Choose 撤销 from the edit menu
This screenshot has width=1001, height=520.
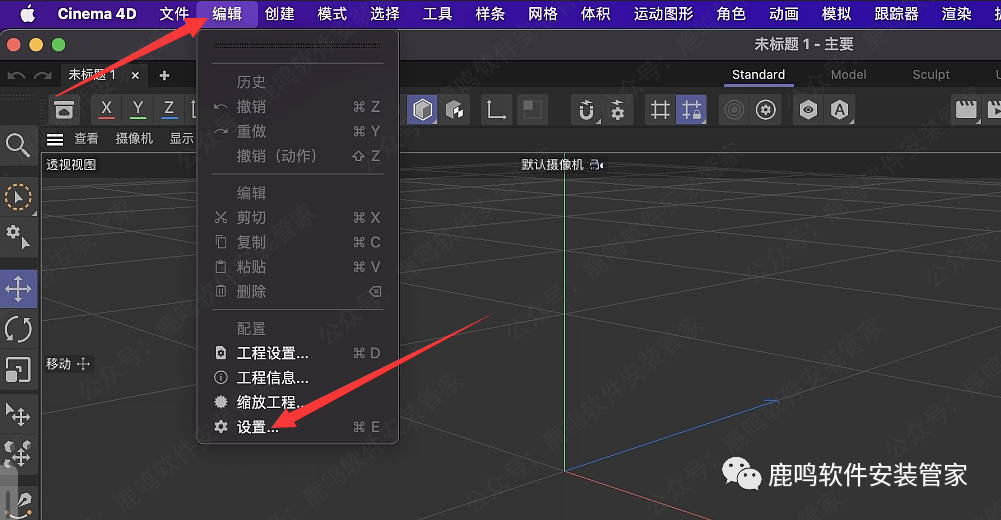pyautogui.click(x=297, y=107)
